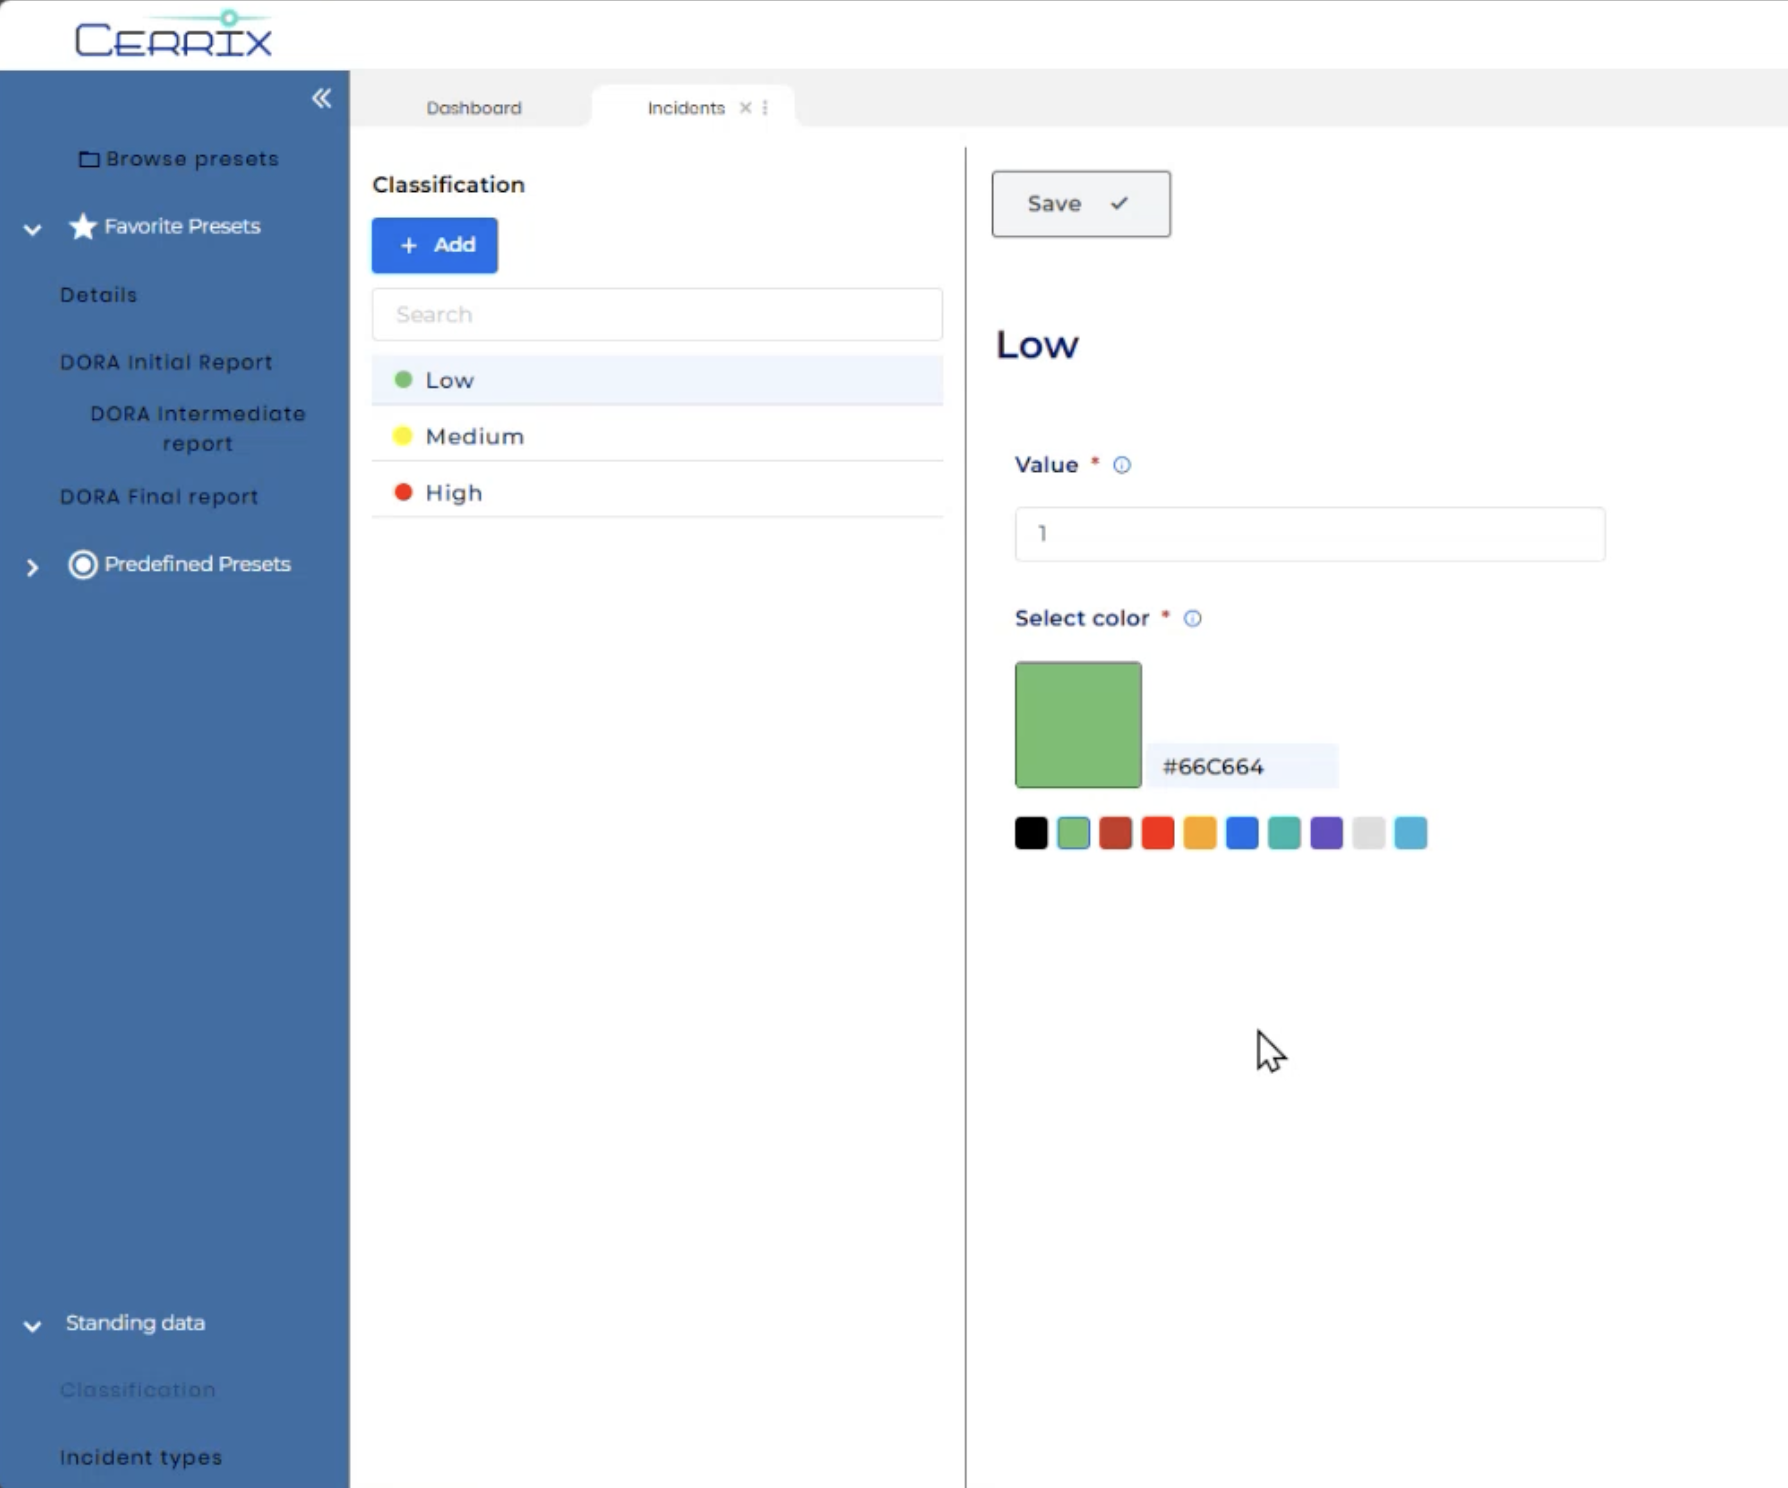
Task: Click the Save button
Action: [x=1080, y=204]
